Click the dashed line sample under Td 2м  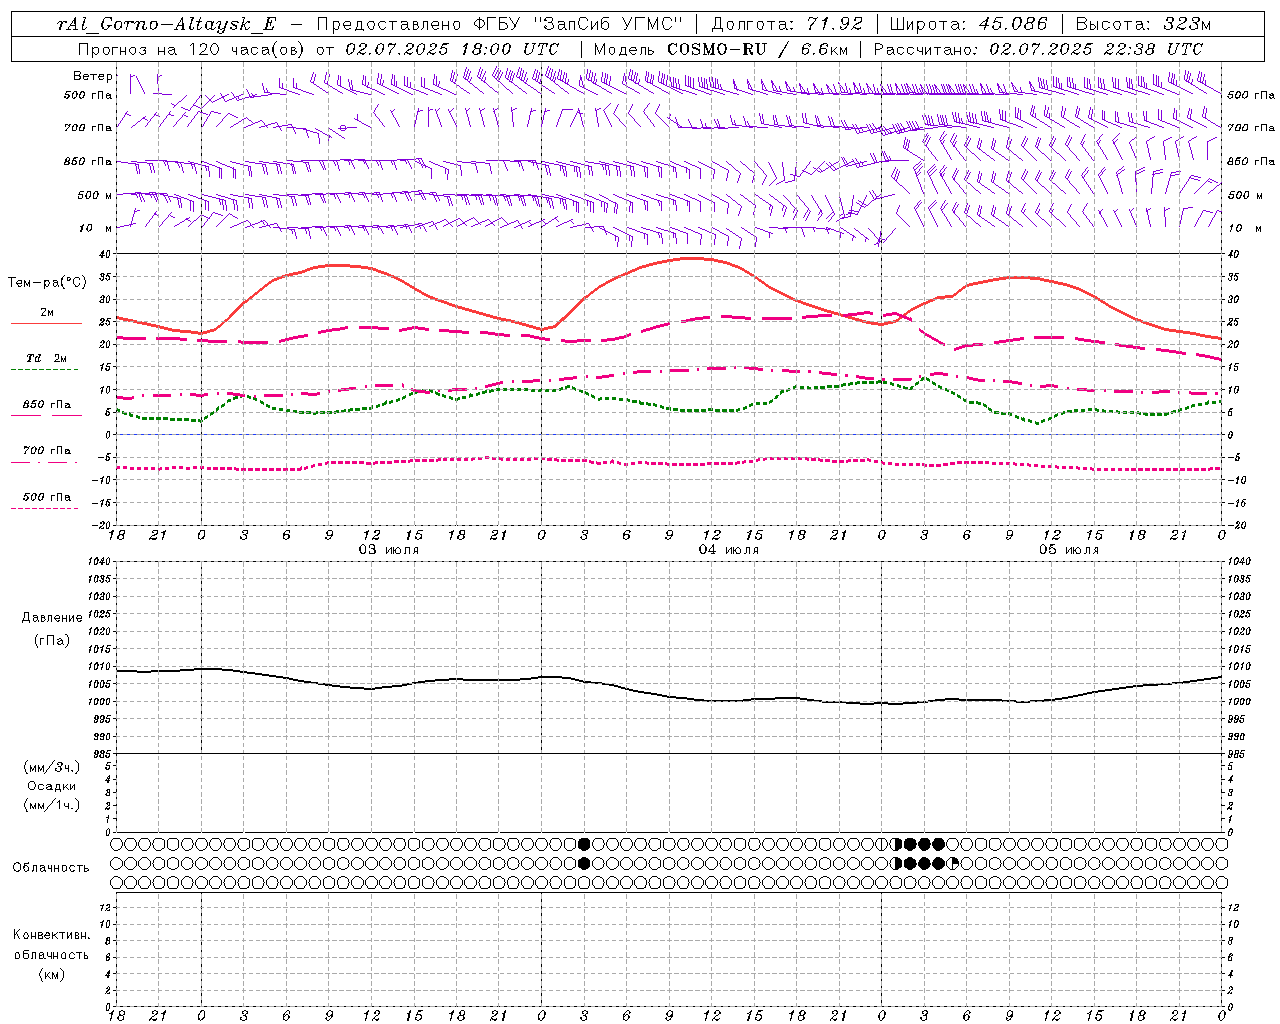[44, 370]
